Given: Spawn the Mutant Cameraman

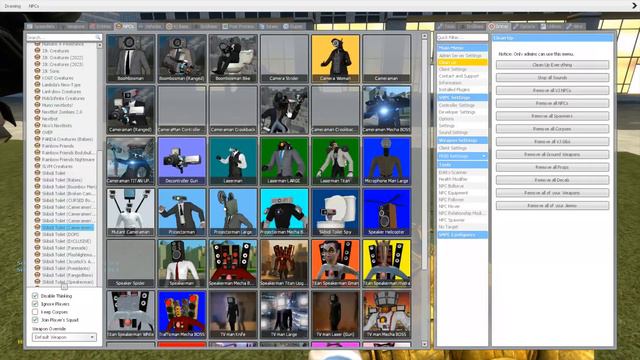Looking at the screenshot, I should tap(131, 212).
